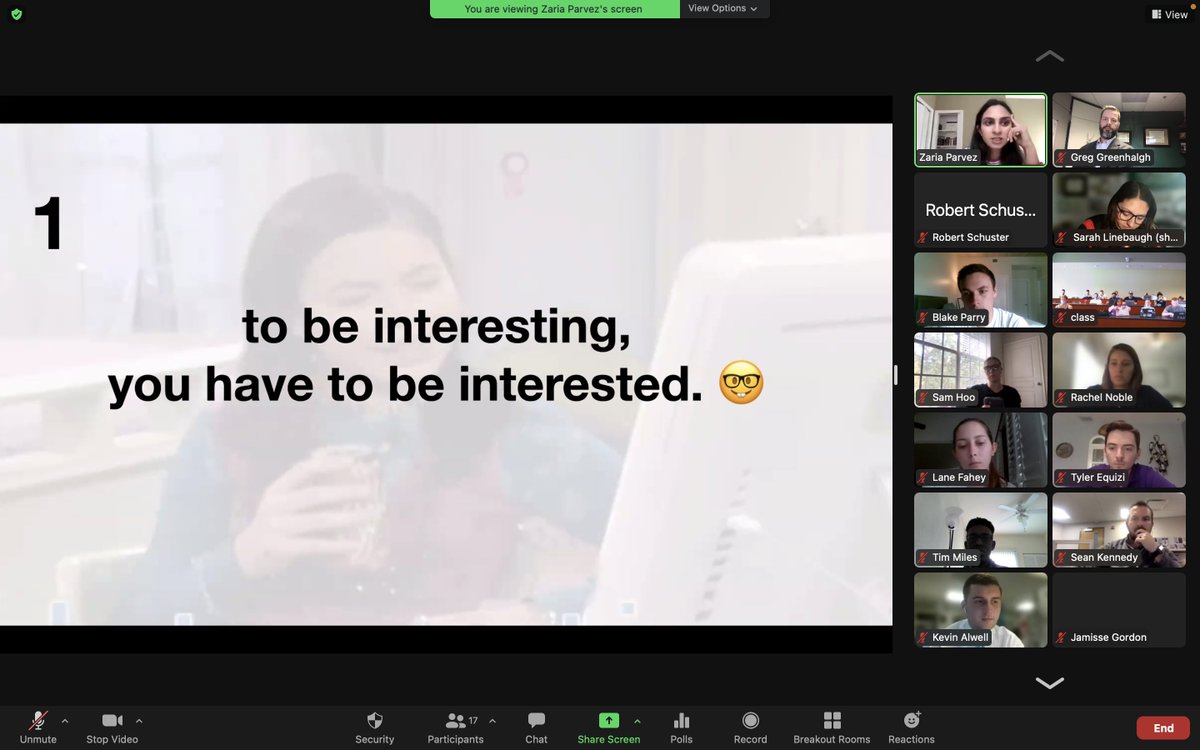This screenshot has width=1200, height=750.
Task: Show more participants with the down arrow
Action: [x=1049, y=683]
